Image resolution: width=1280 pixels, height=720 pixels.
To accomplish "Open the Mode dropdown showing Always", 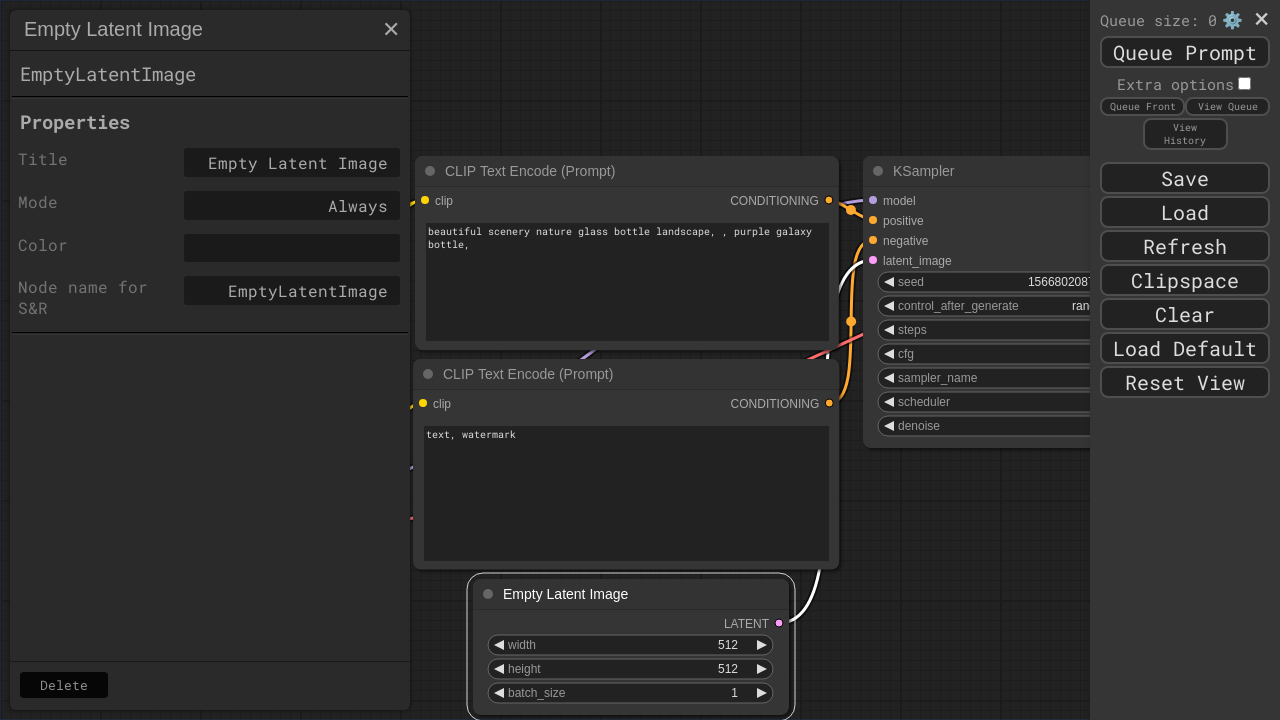I will click(291, 206).
